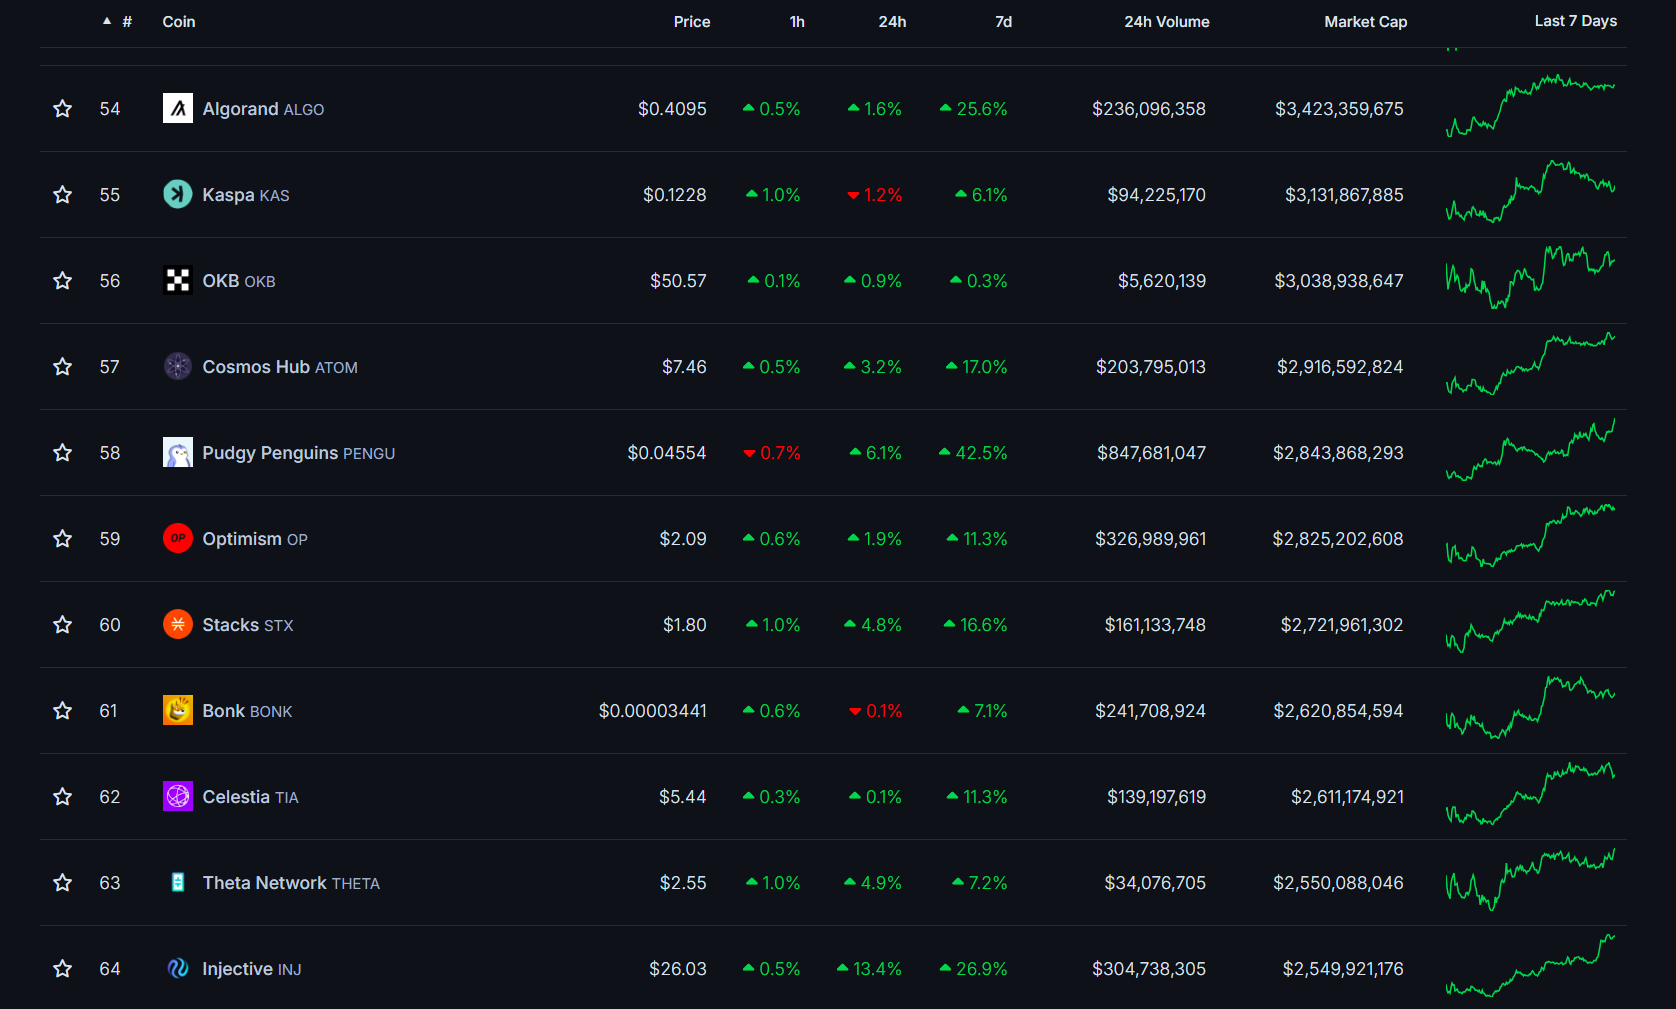Viewport: 1676px width, 1009px height.
Task: Click Bonk price $0.00003441
Action: [652, 711]
